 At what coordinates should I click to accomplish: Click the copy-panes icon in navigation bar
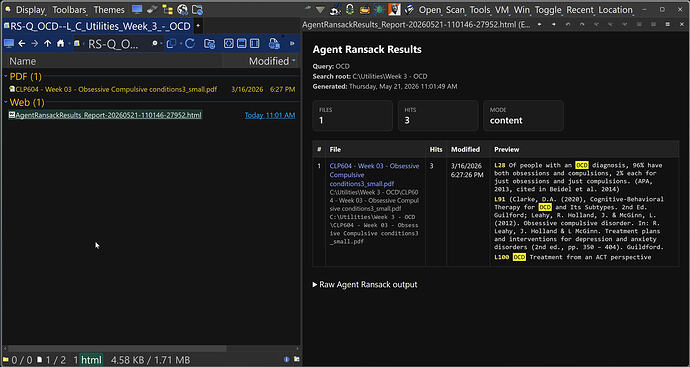[172, 44]
